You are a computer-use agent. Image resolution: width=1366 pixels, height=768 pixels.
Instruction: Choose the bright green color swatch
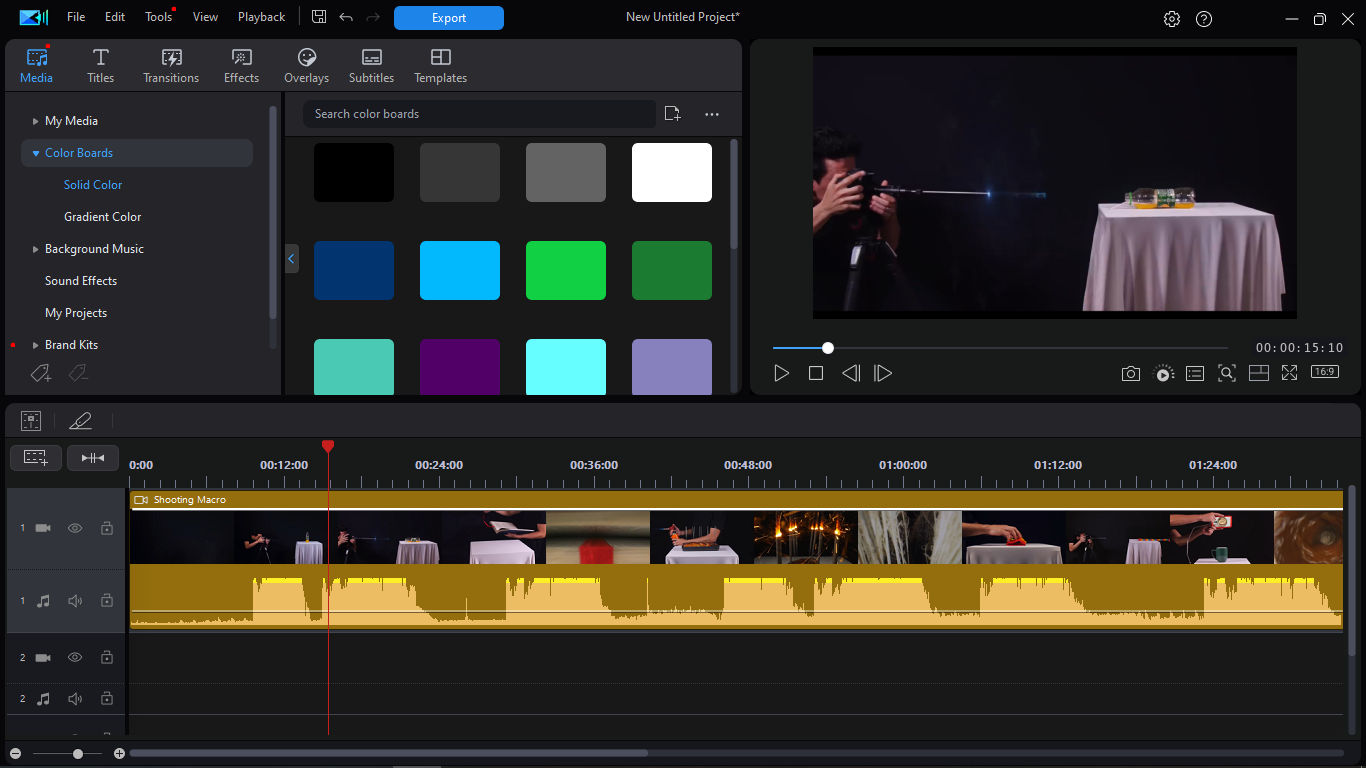(x=566, y=270)
